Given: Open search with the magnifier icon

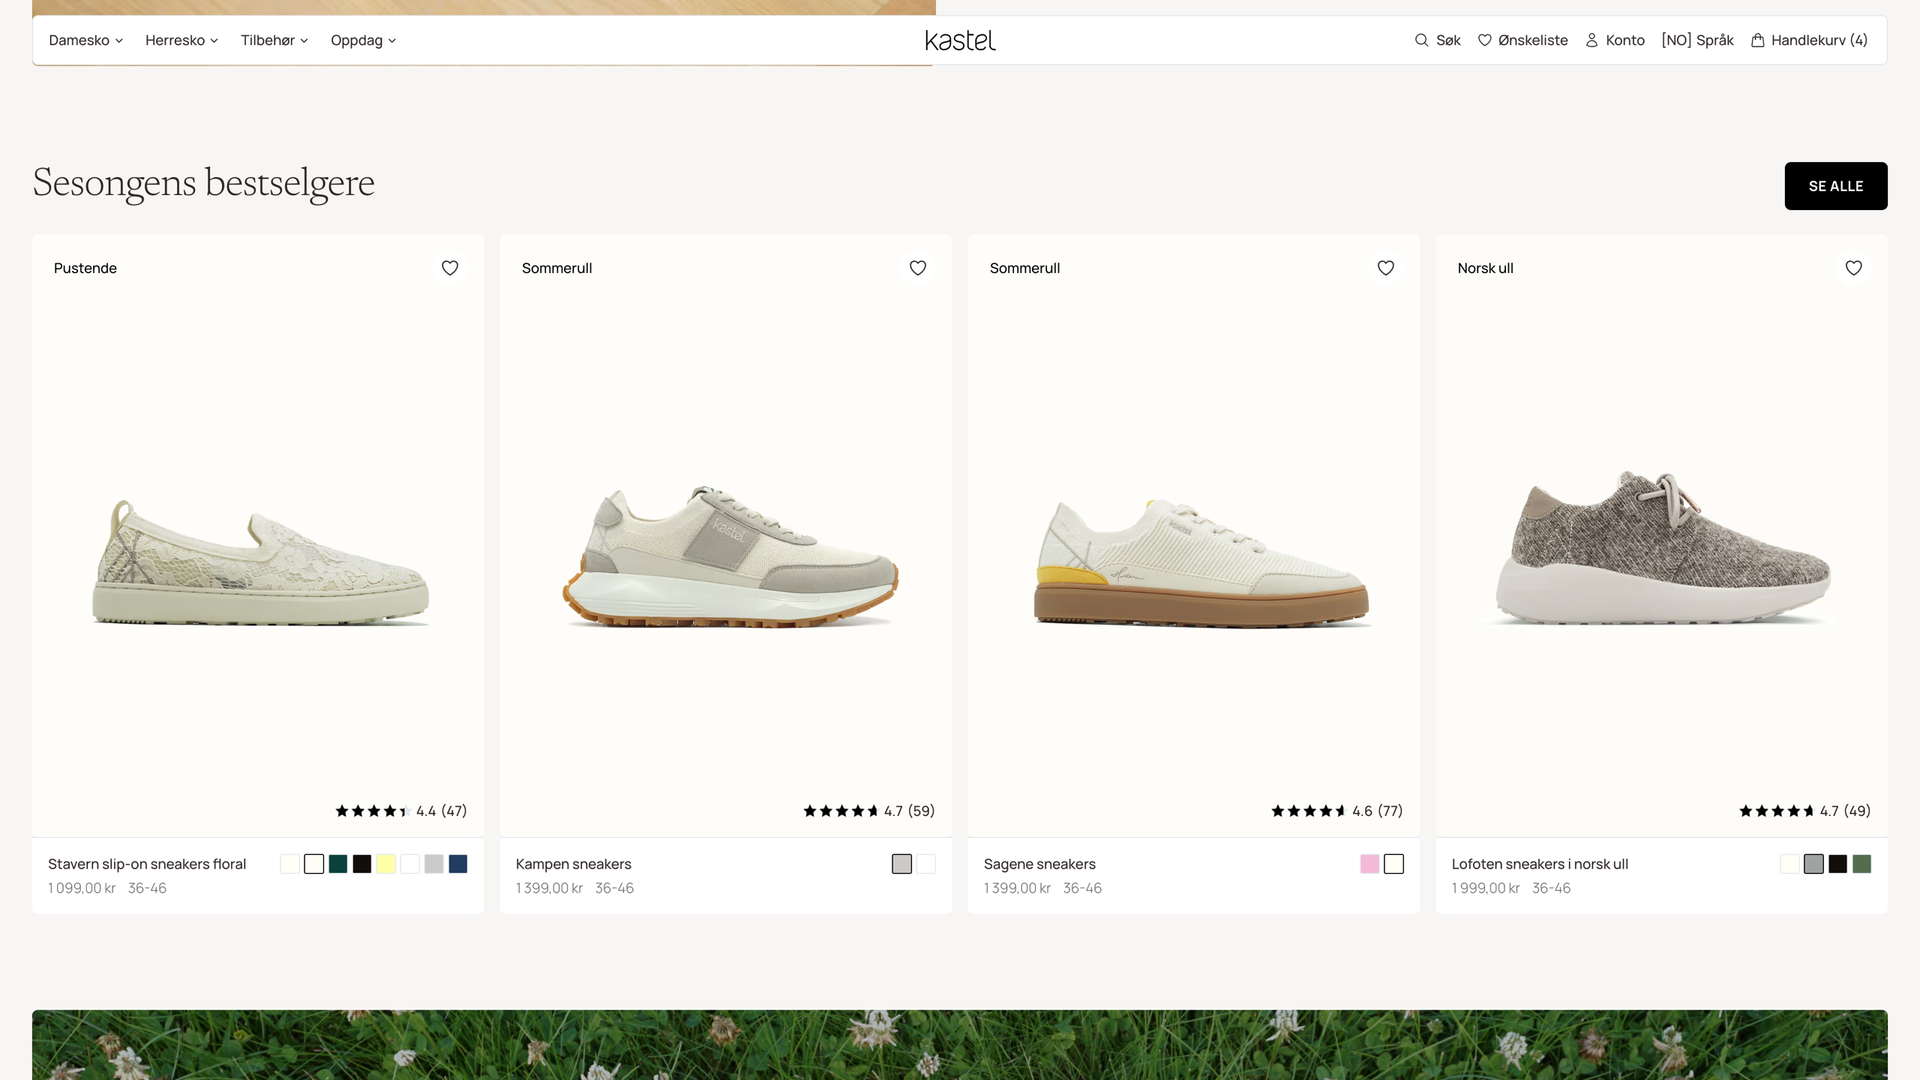Looking at the screenshot, I should tap(1437, 41).
